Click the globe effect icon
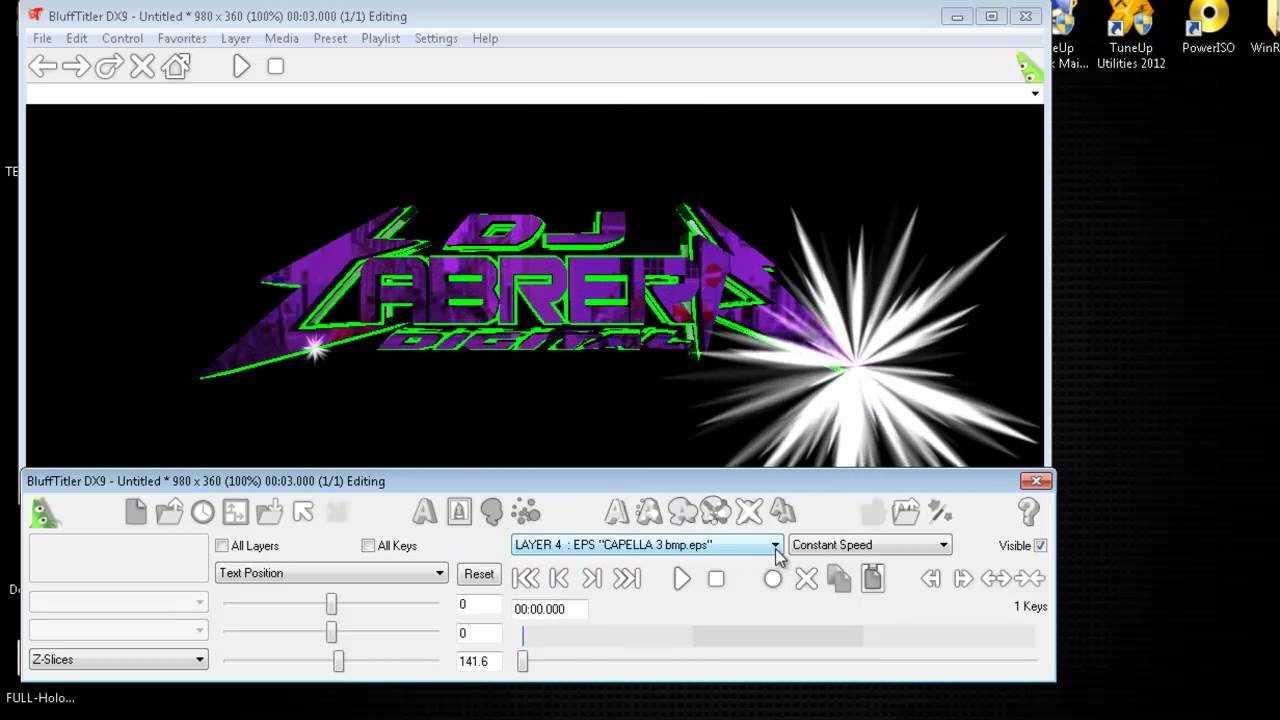The image size is (1280, 720). pos(716,512)
